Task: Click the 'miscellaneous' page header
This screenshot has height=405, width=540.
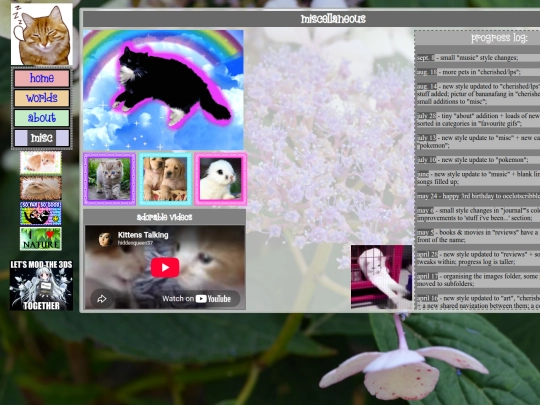Action: [333, 19]
